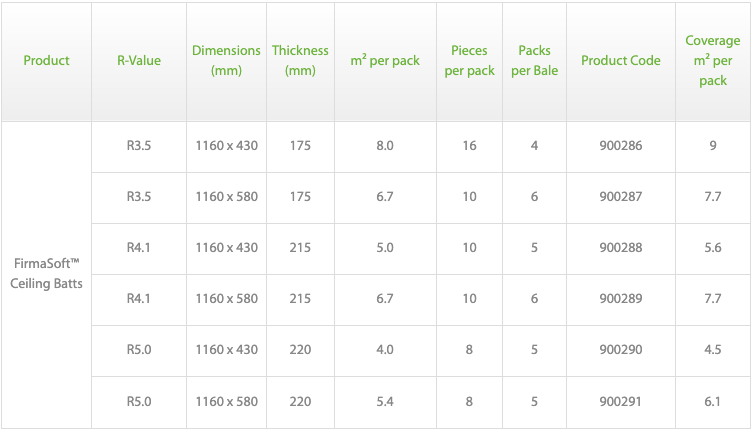Click product code 900289
Image resolution: width=753 pixels, height=432 pixels.
621,299
